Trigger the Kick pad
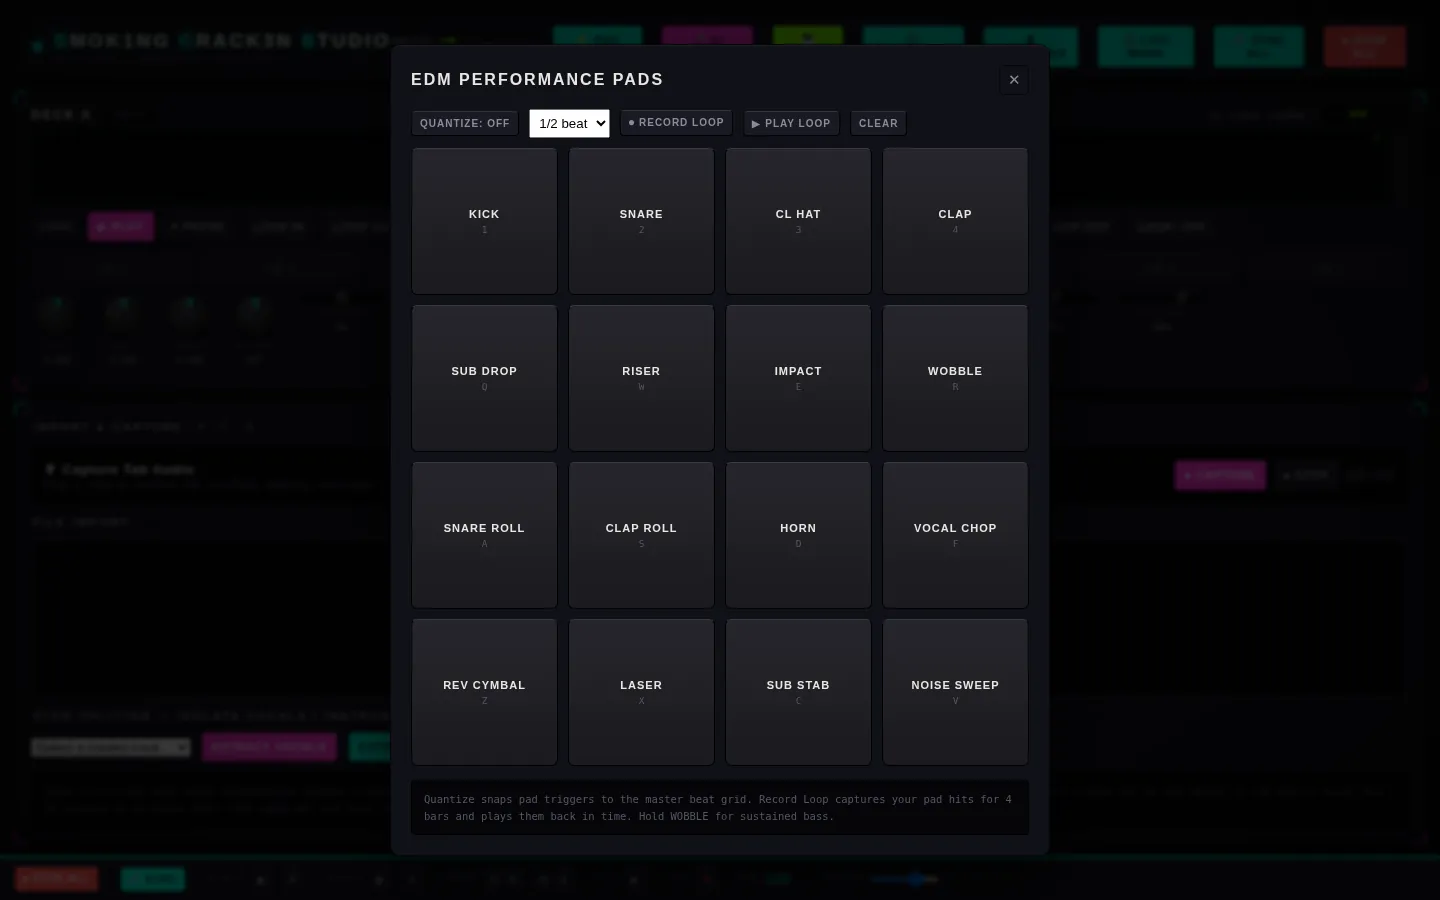Viewport: 1440px width, 900px height. point(484,221)
